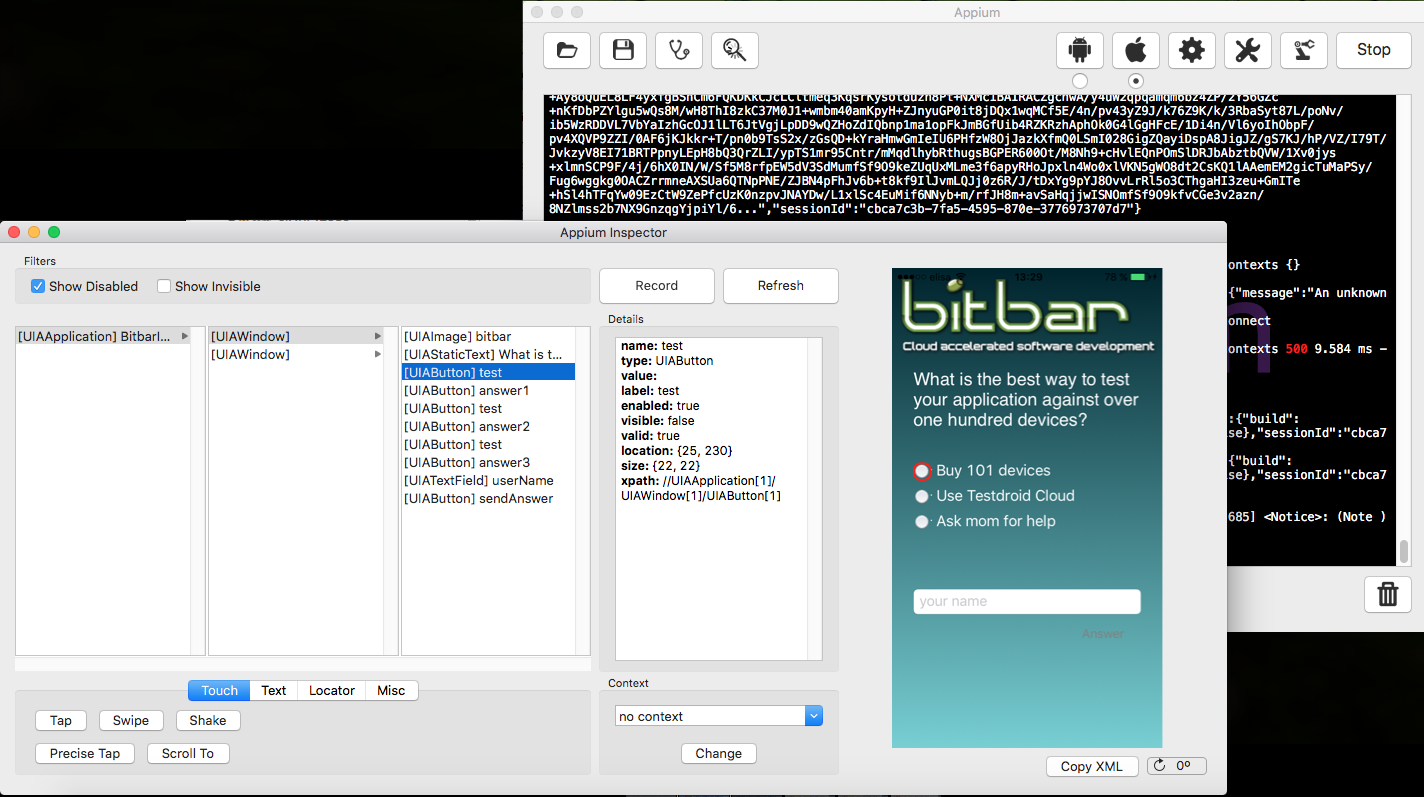Select Use Testdroid Cloud radio option
1424x797 pixels.
click(922, 496)
